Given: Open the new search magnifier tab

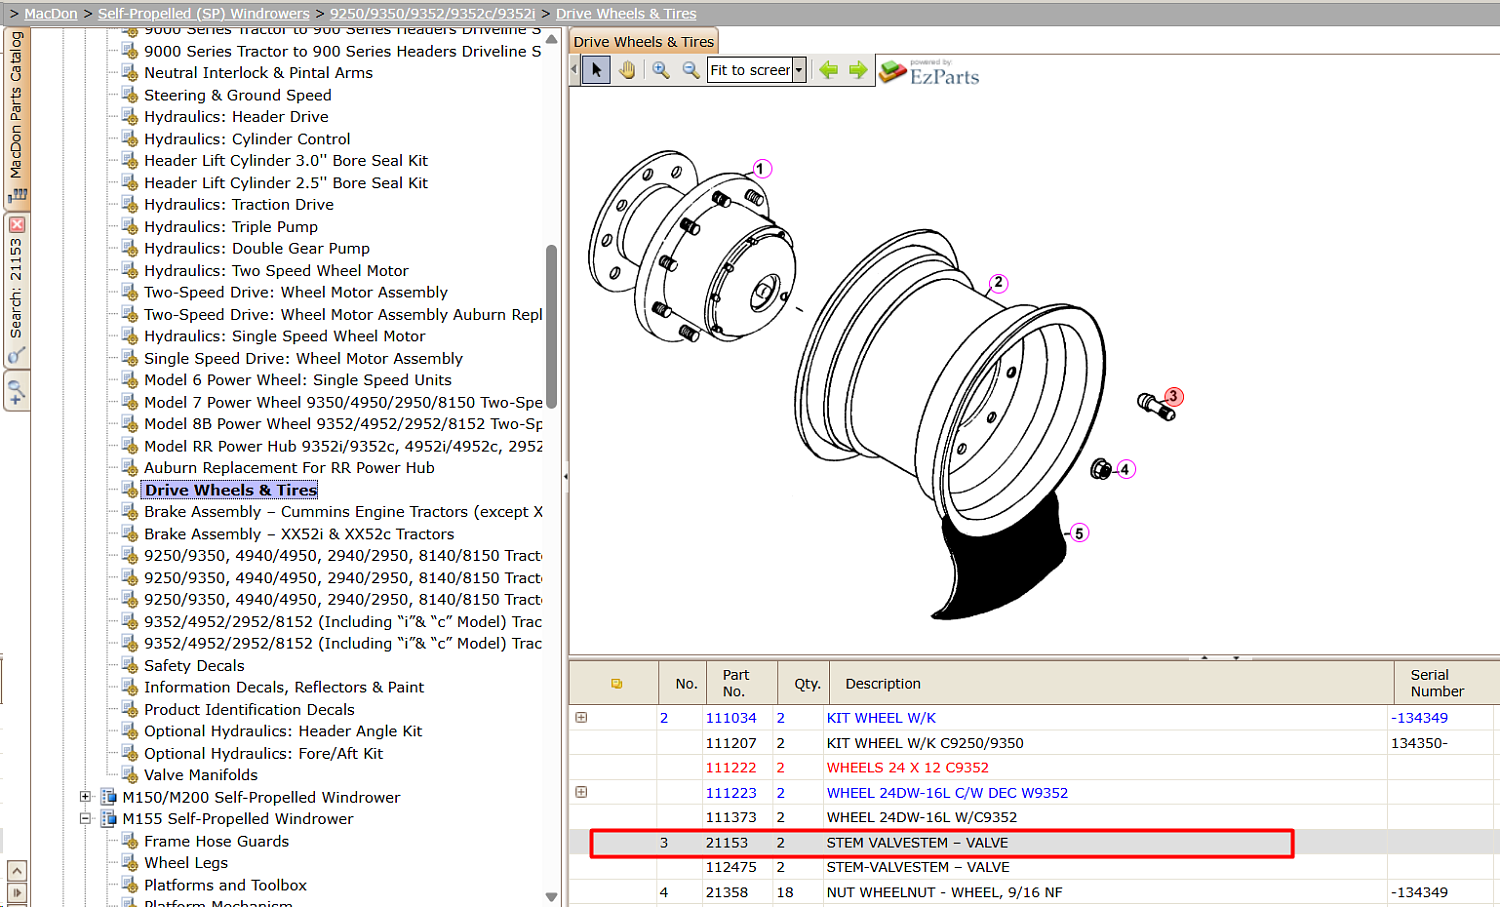Looking at the screenshot, I should [x=17, y=391].
